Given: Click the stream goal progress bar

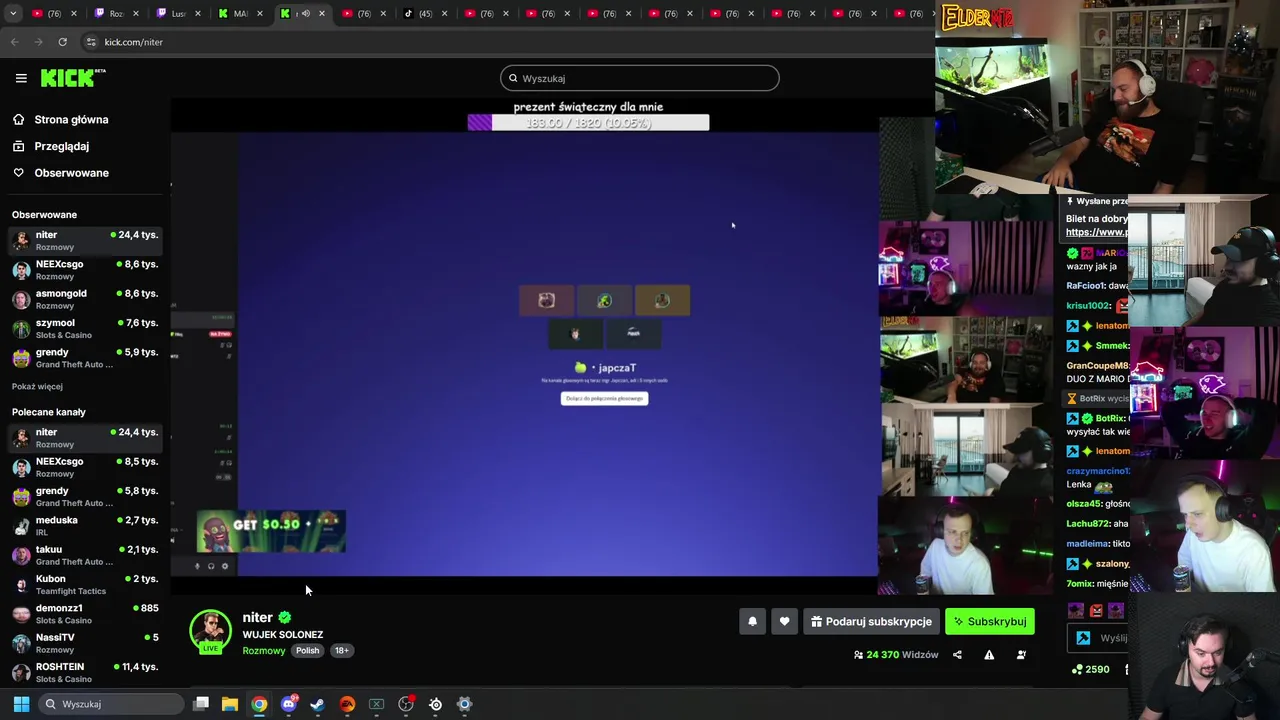Looking at the screenshot, I should [x=588, y=122].
